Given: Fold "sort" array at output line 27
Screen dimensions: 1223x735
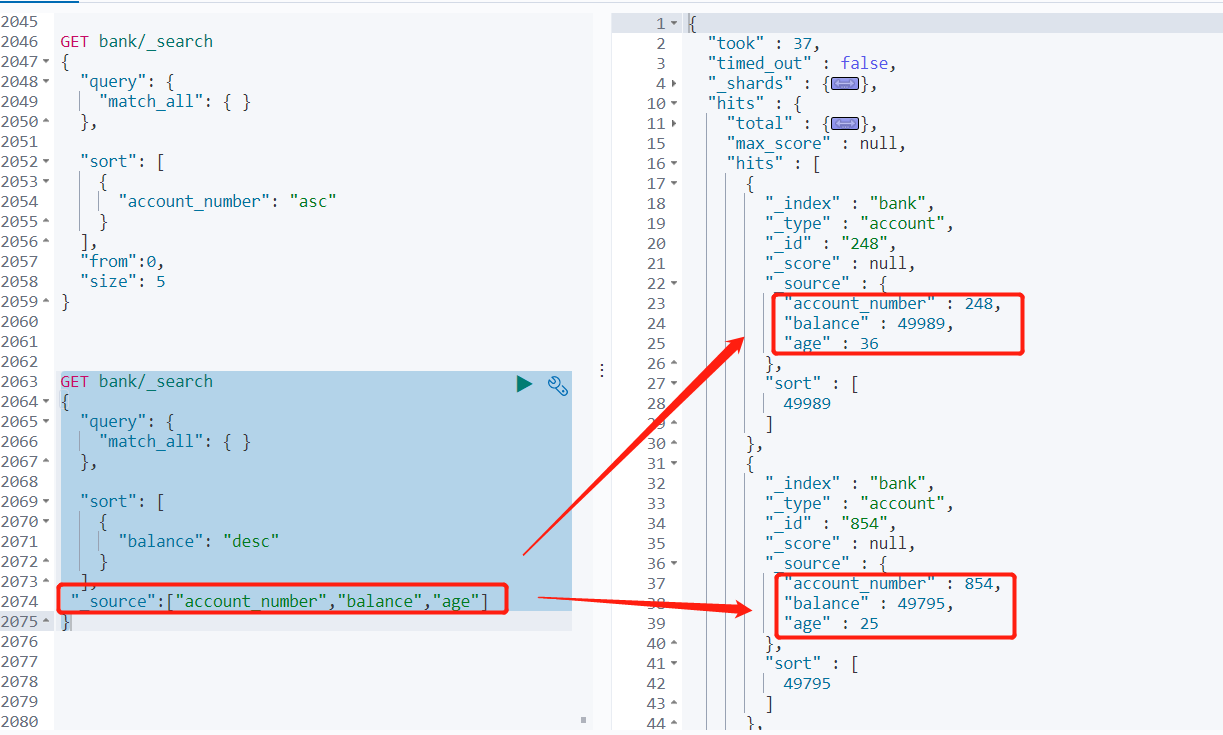Looking at the screenshot, I should (674, 384).
